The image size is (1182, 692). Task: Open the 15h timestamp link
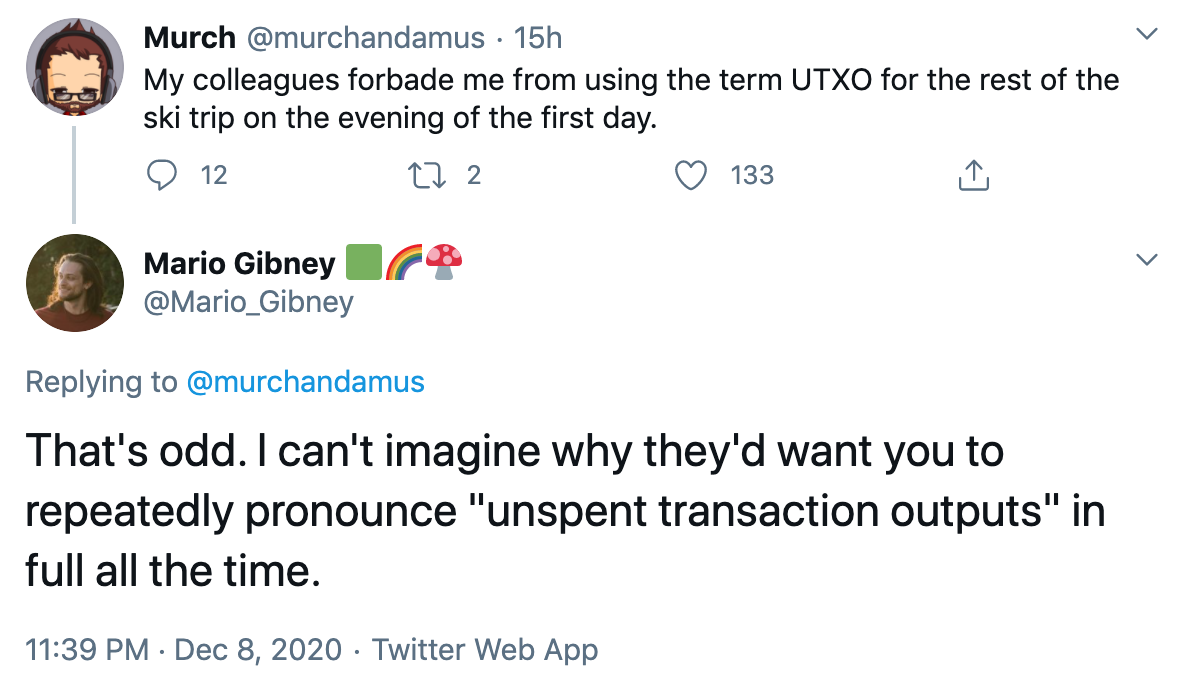(537, 39)
